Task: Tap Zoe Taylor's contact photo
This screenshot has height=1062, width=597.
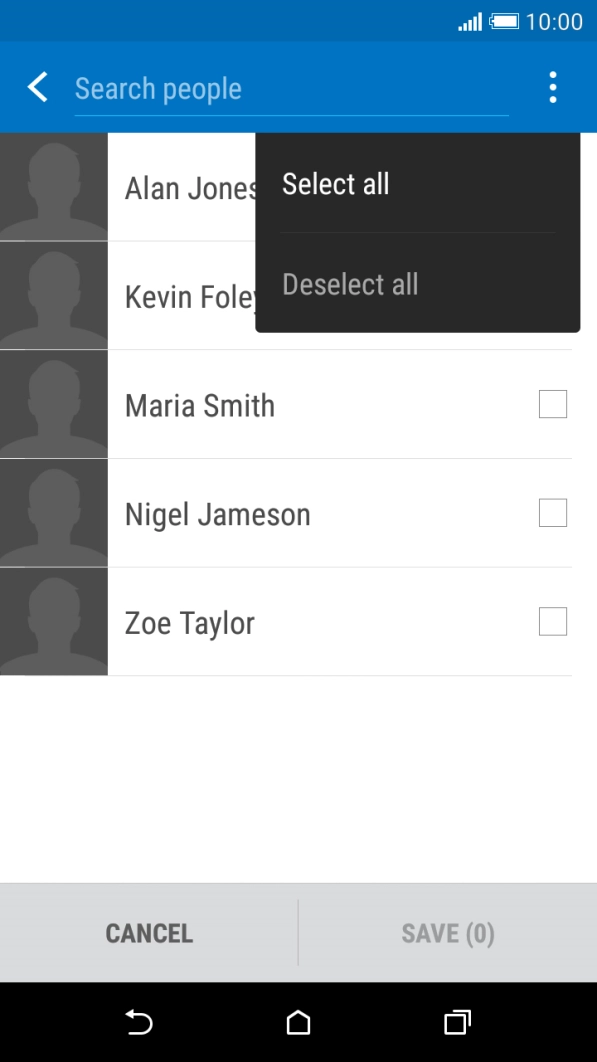Action: 53,621
